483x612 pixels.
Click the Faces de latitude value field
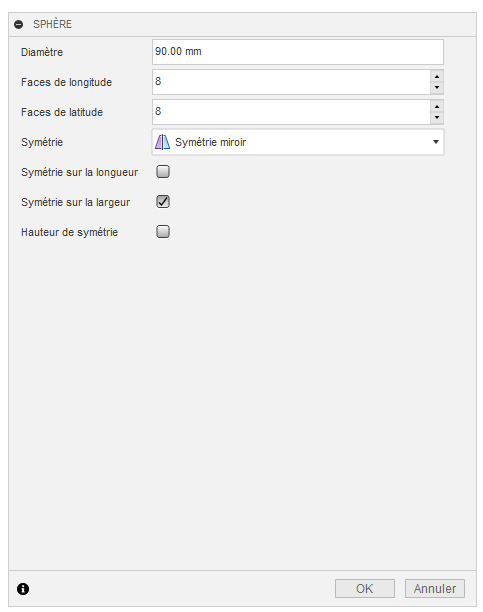coord(291,112)
